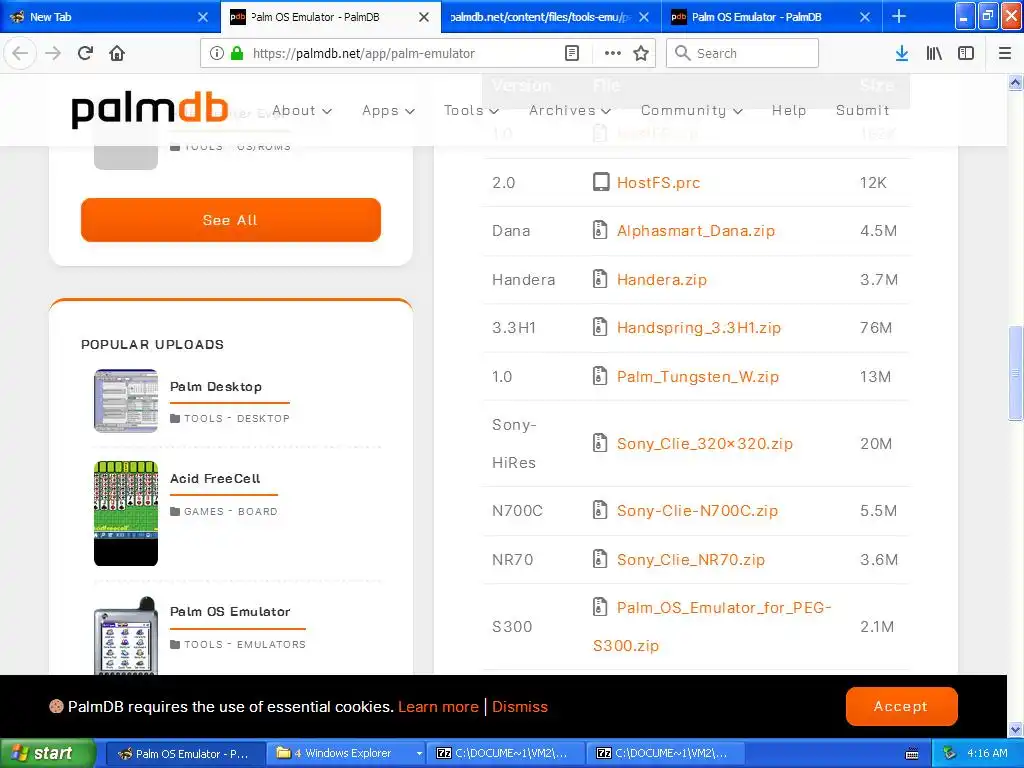The height and width of the screenshot is (768, 1024).
Task: Bookmark this page with the star
Action: click(641, 53)
